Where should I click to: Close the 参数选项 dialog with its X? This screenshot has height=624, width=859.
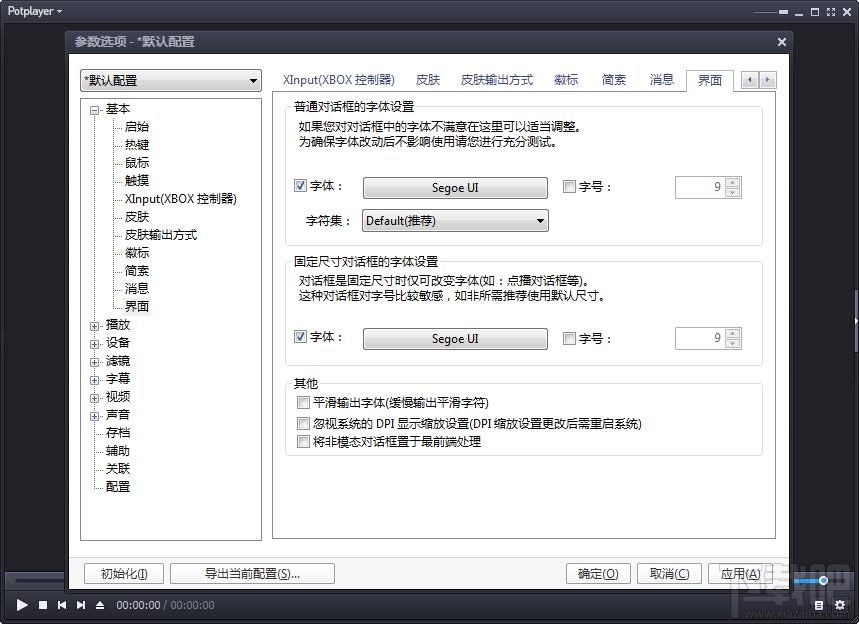pyautogui.click(x=782, y=42)
